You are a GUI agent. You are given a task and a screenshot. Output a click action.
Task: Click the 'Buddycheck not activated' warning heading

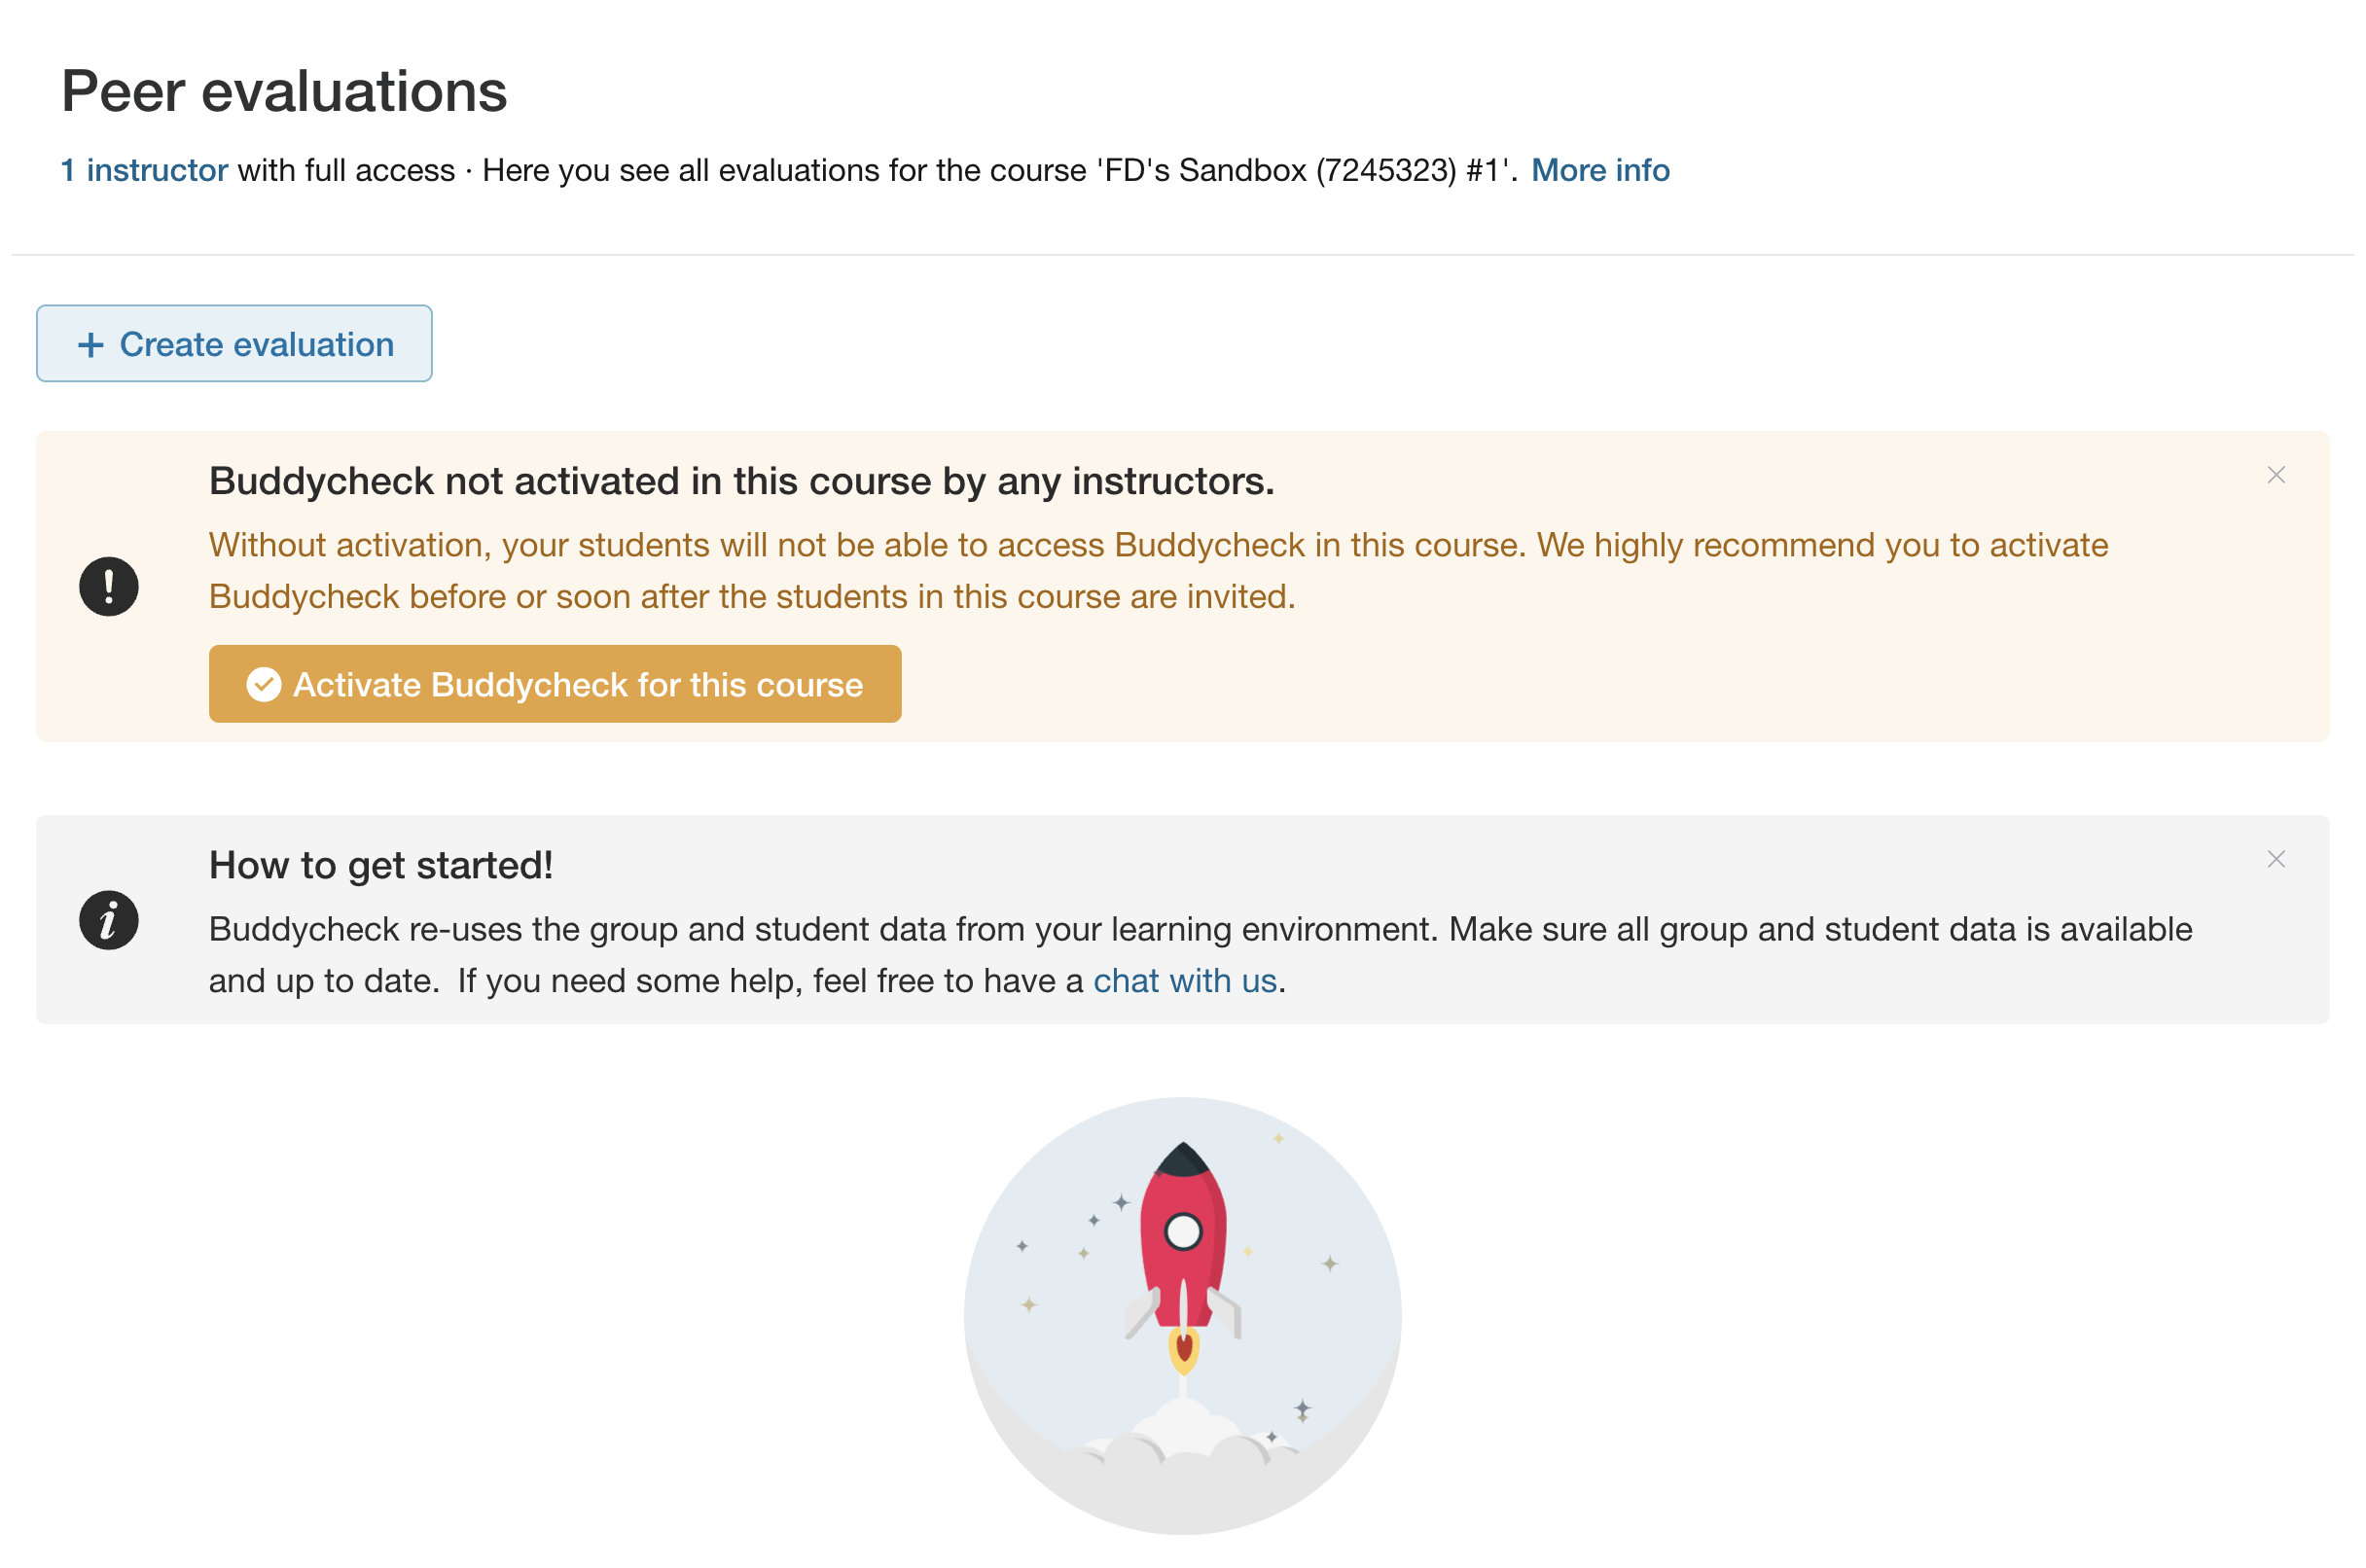point(742,481)
